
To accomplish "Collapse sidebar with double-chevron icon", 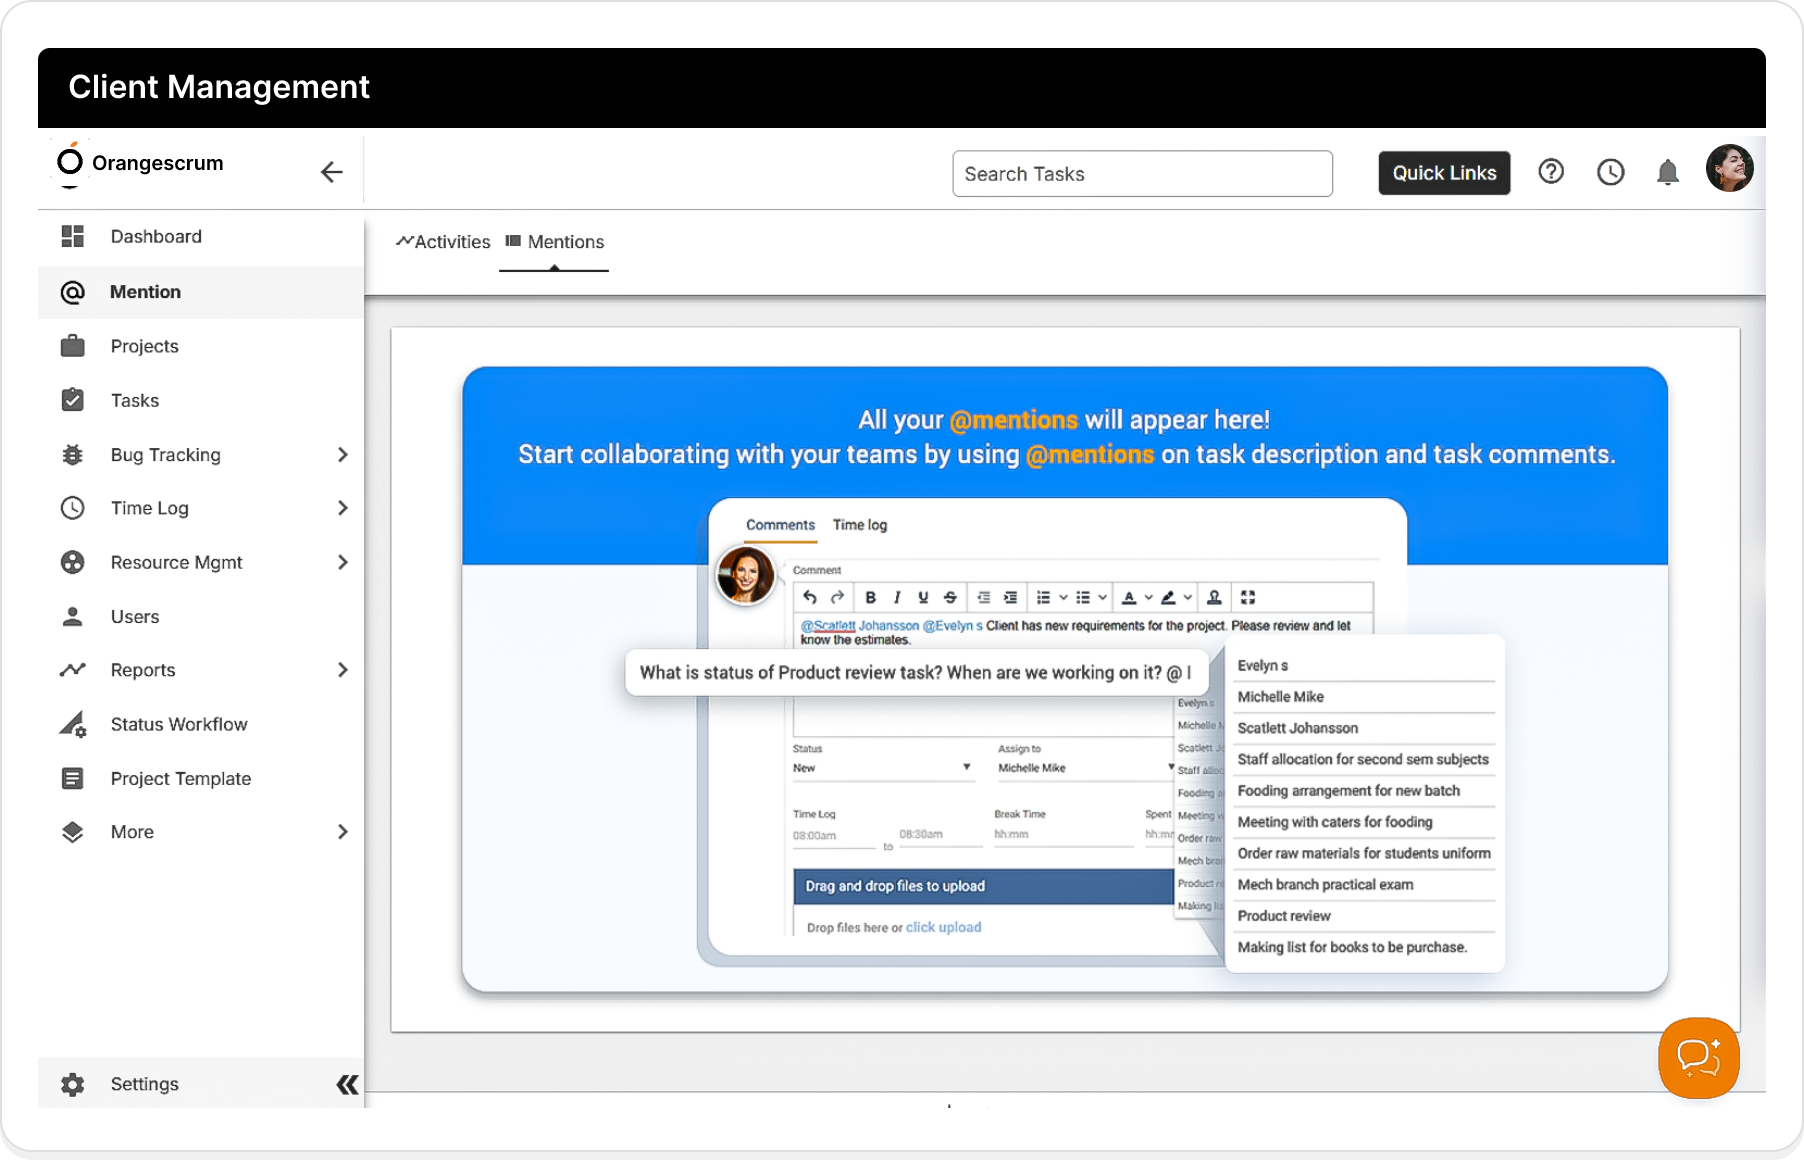I will [x=347, y=1084].
